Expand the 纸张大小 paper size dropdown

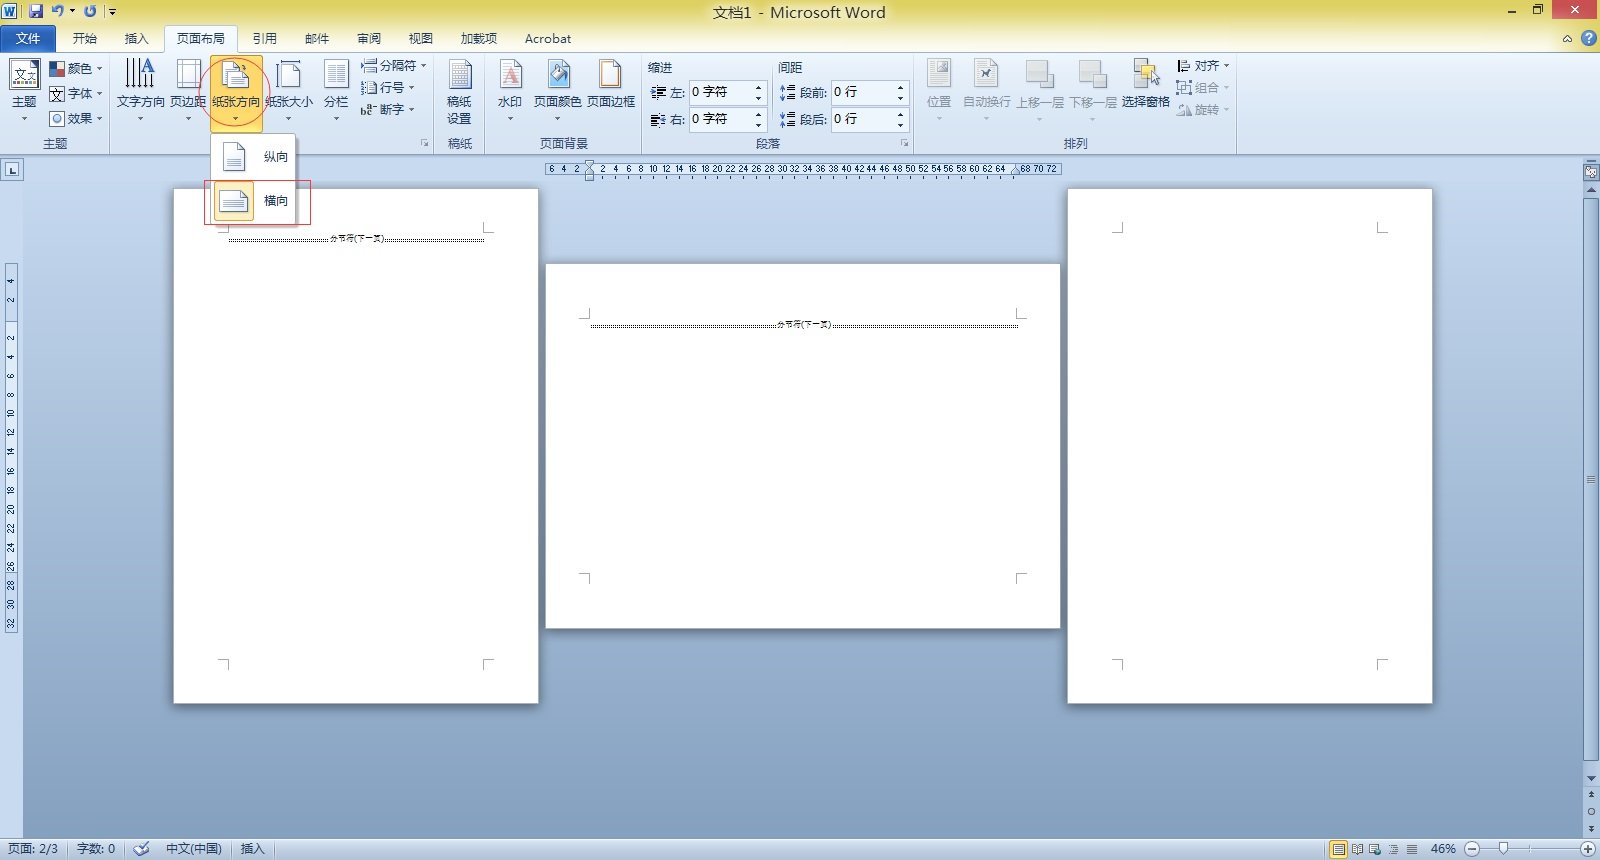pos(288,88)
